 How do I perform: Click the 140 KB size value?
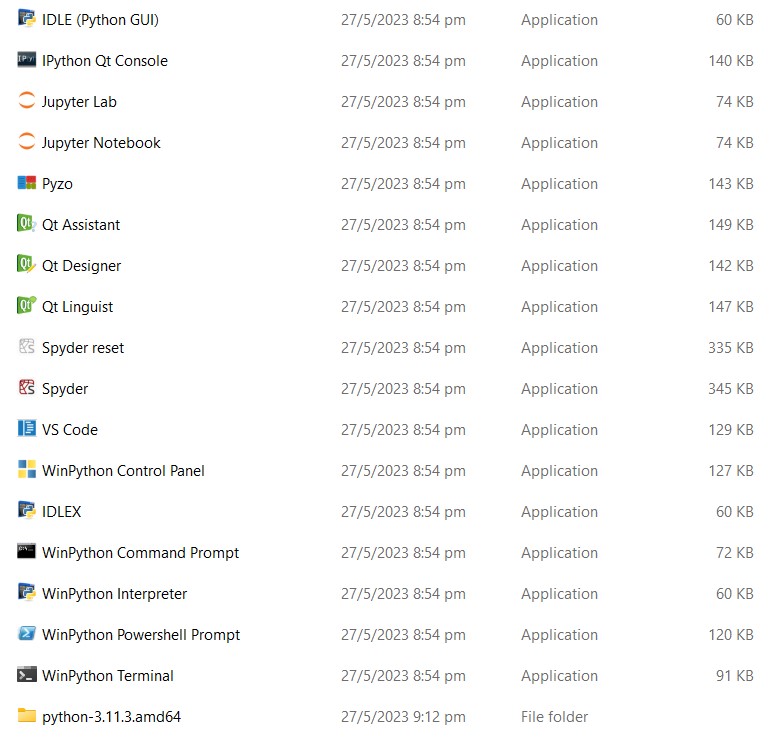click(731, 61)
